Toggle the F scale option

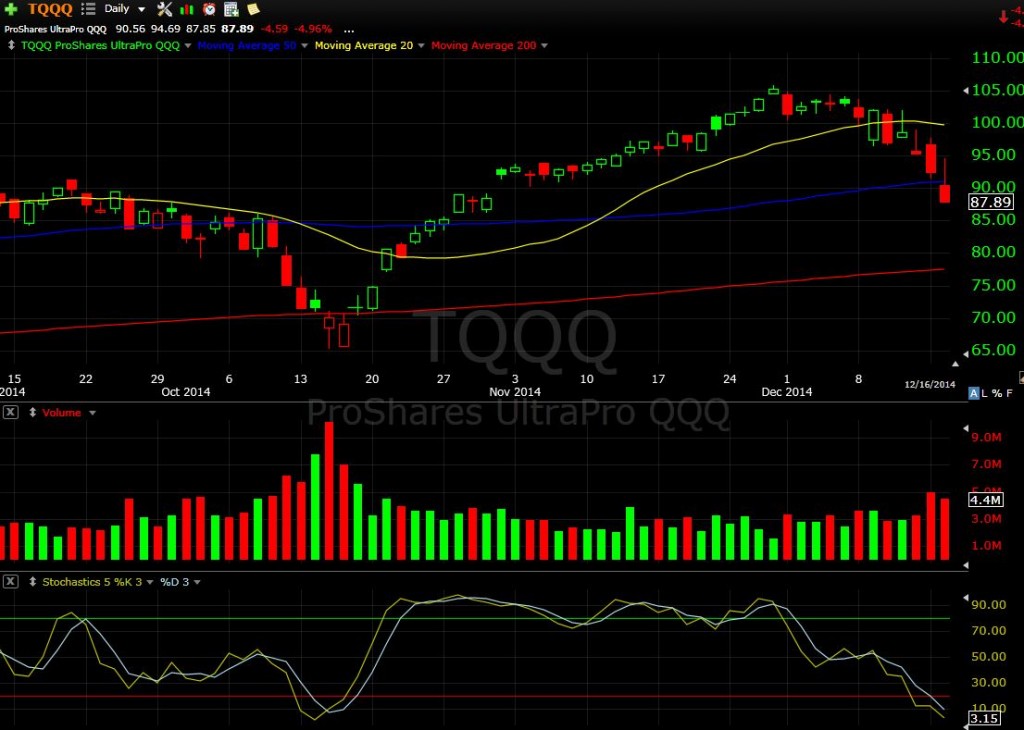1010,393
